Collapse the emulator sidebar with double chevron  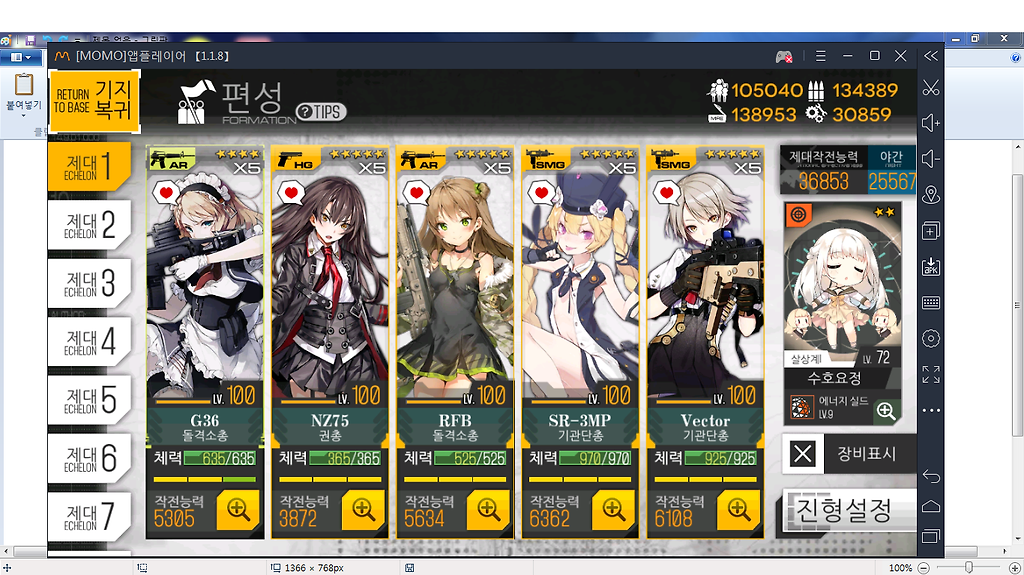pyautogui.click(x=931, y=56)
